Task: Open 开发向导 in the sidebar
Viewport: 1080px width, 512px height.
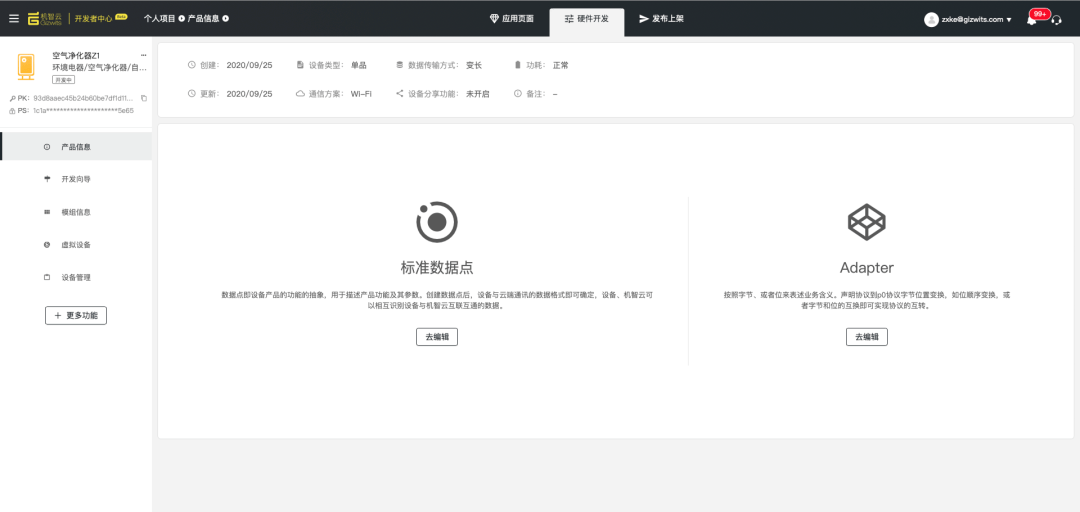Action: click(76, 179)
